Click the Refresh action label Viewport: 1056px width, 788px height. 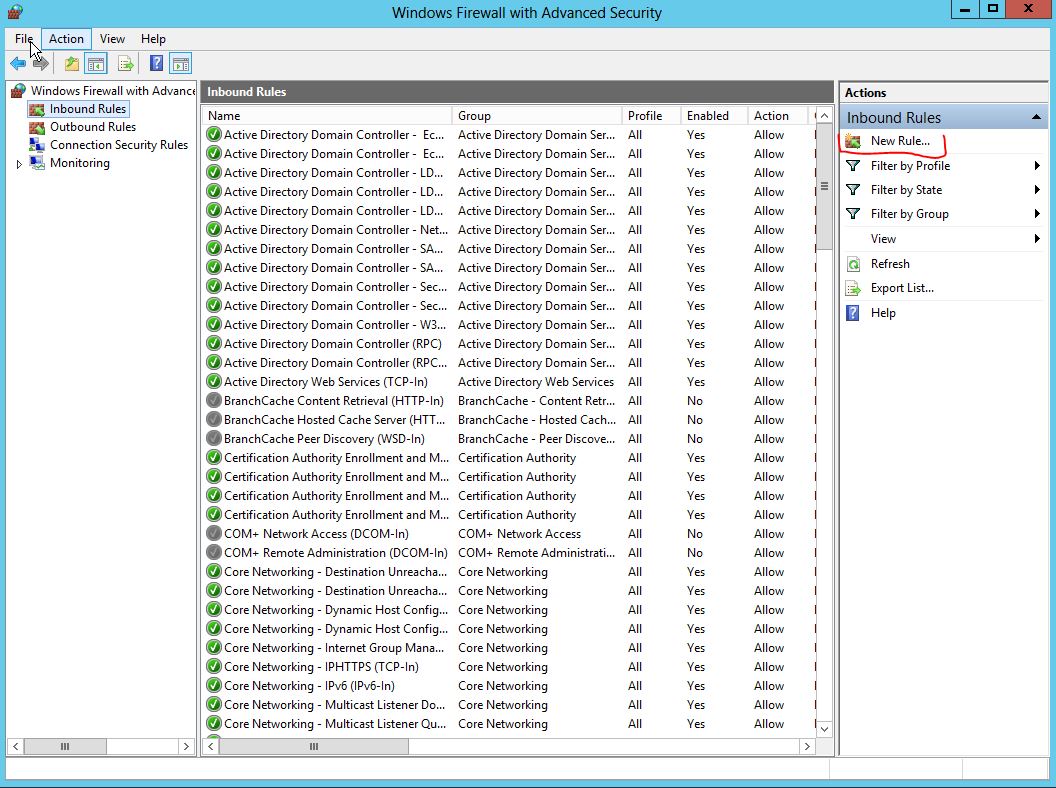890,264
